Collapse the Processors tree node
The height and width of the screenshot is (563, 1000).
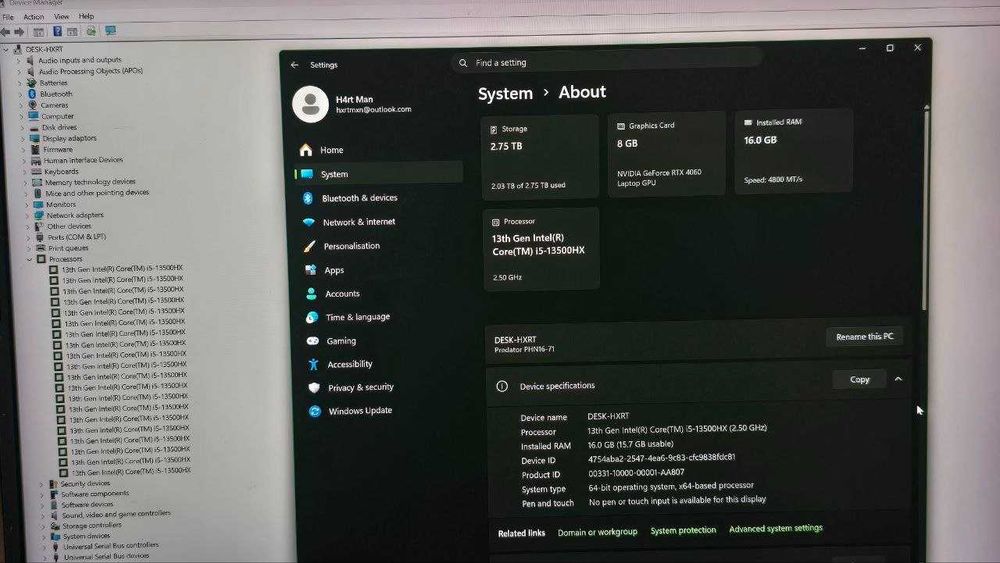coord(29,260)
